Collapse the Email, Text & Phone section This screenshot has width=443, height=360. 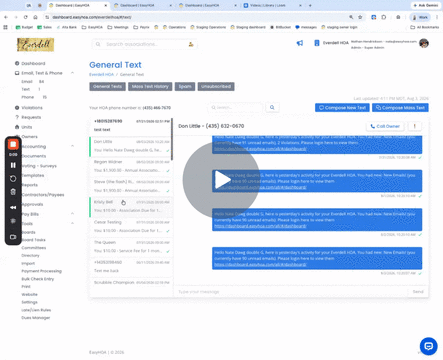pos(72,73)
